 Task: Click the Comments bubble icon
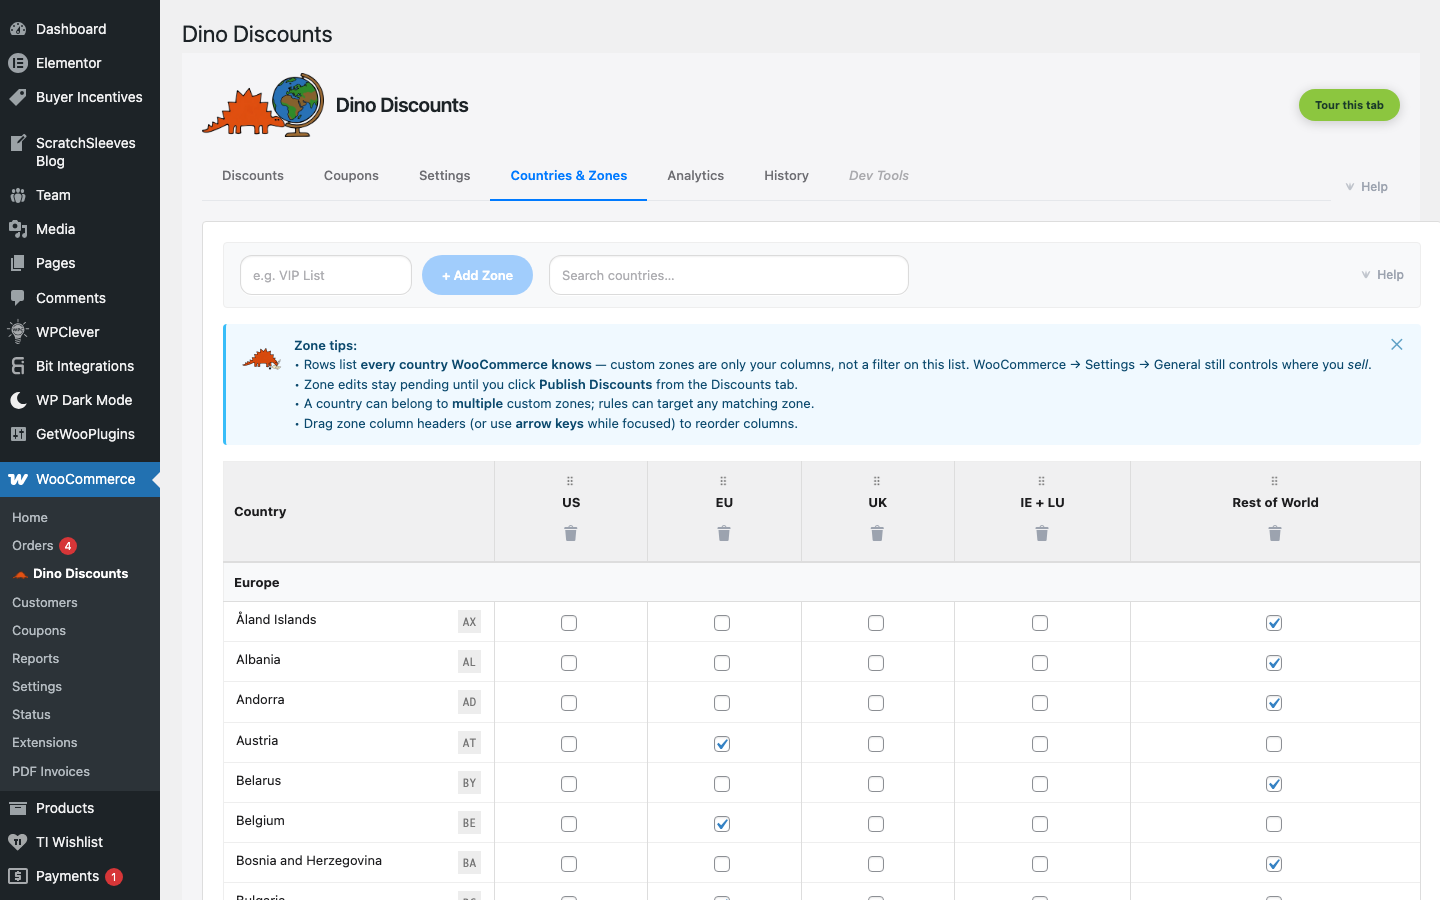pyautogui.click(x=18, y=298)
